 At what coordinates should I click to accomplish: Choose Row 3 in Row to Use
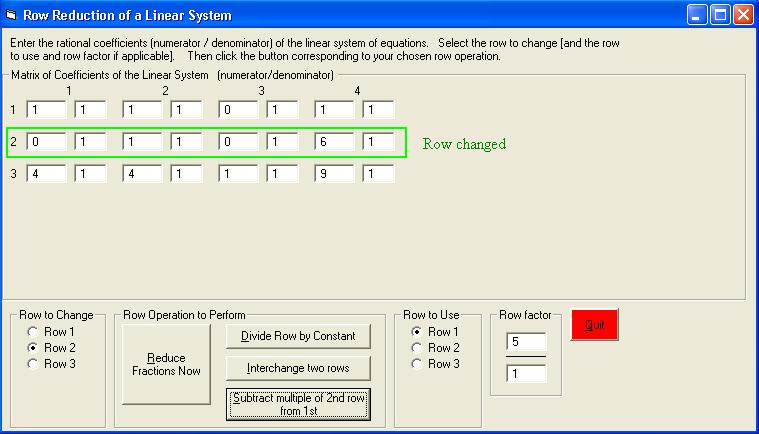435,364
